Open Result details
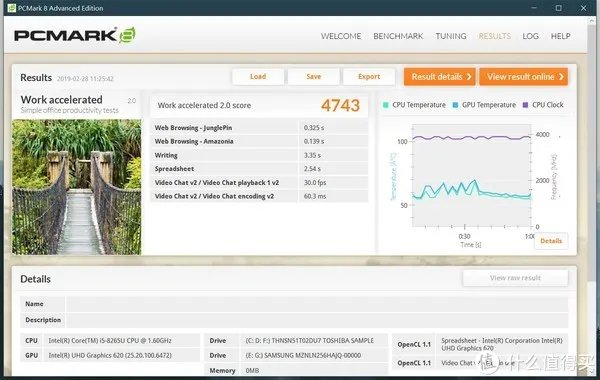 (440, 77)
